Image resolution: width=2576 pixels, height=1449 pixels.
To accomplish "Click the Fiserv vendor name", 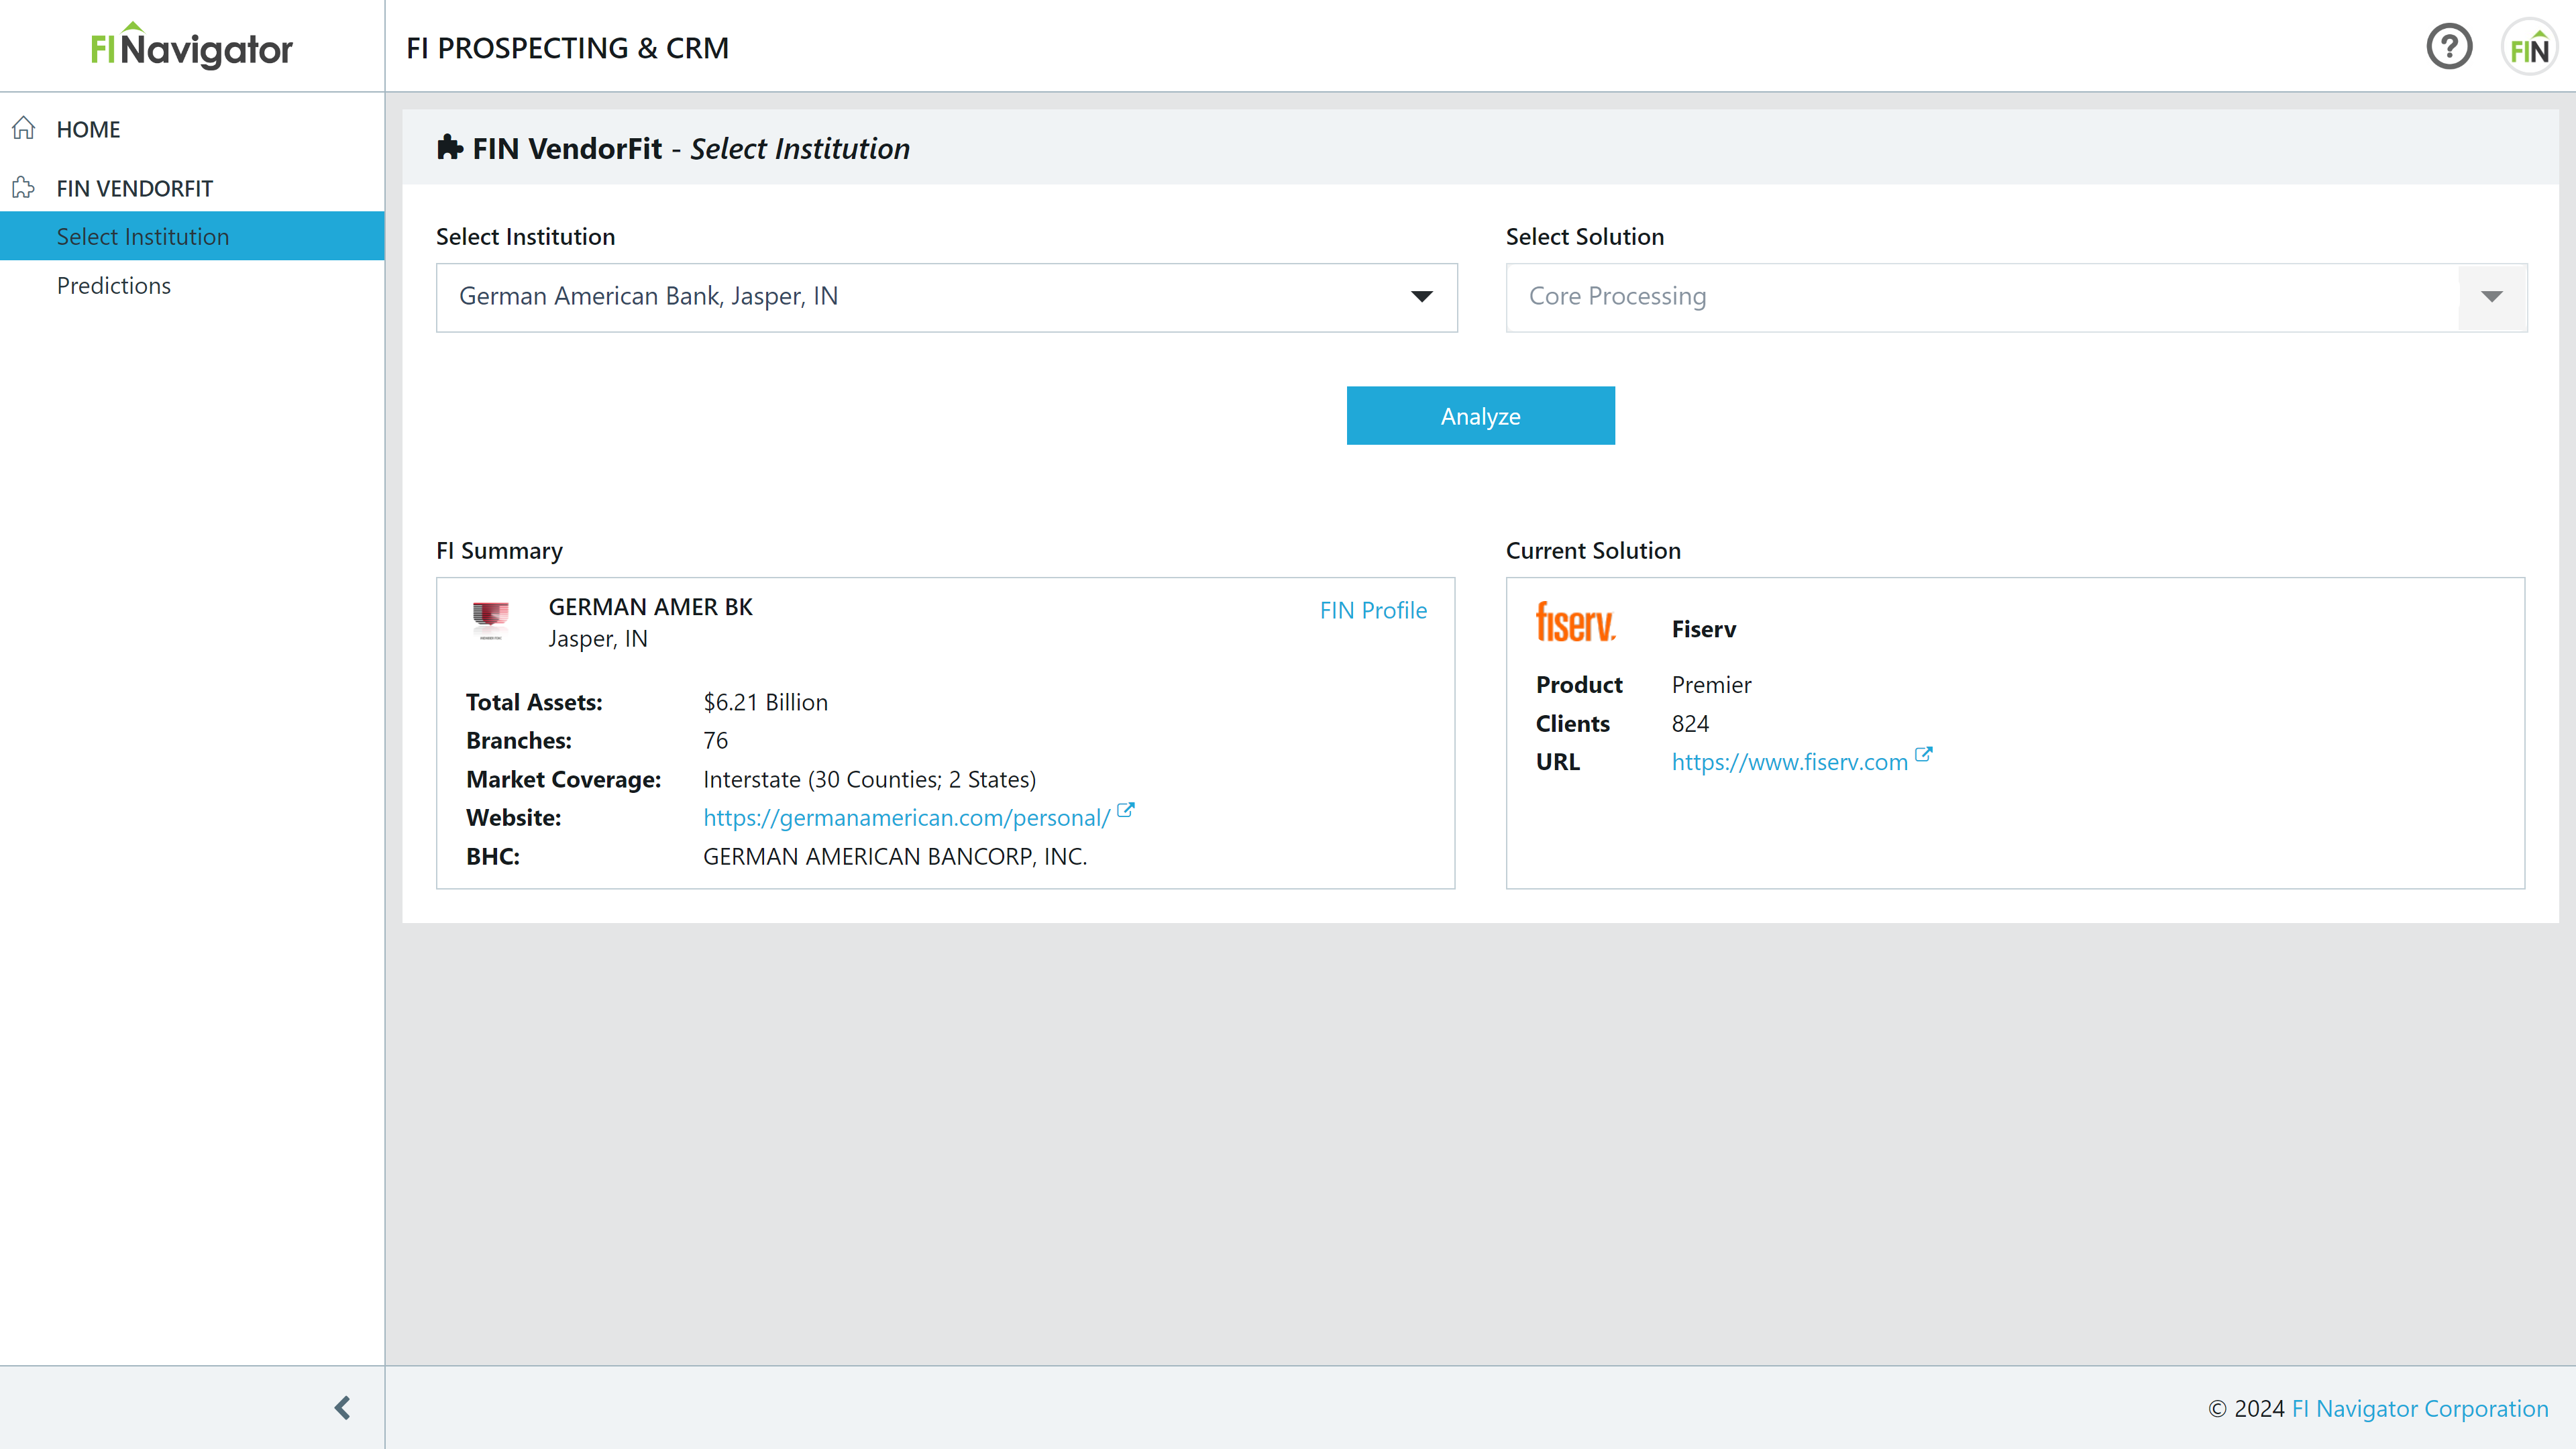I will pos(1703,628).
